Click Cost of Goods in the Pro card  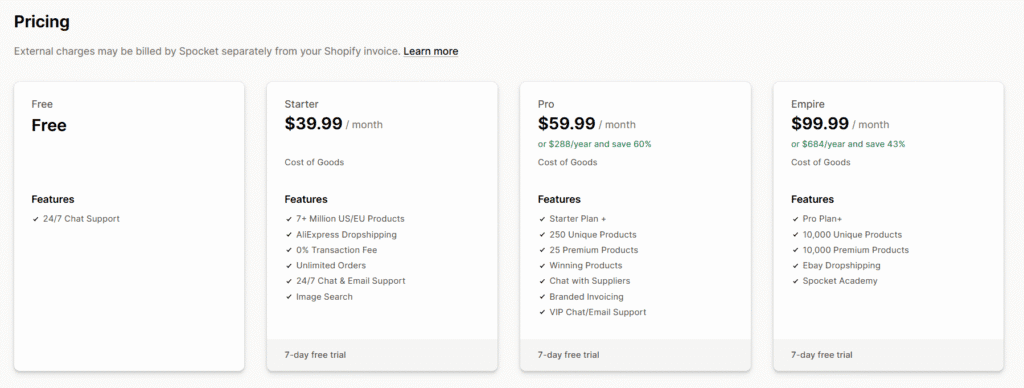click(568, 162)
